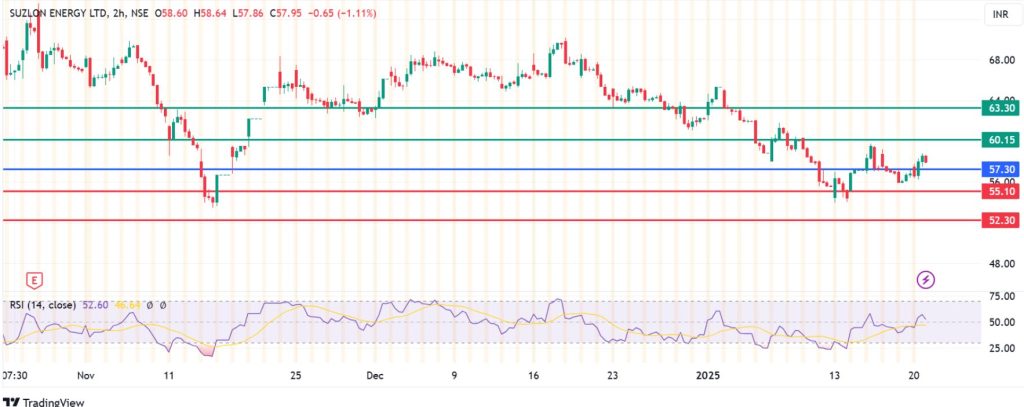Open the INR currency selector

tap(996, 15)
